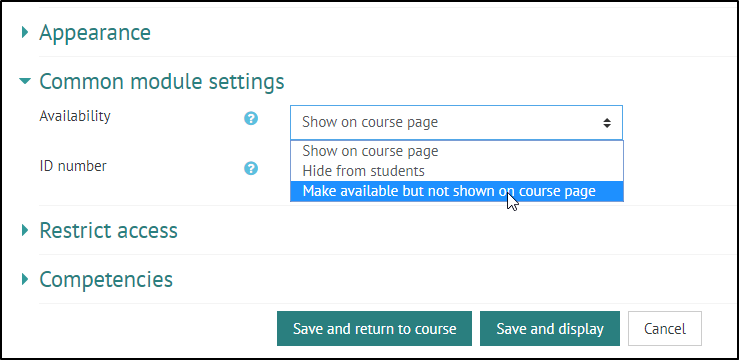The image size is (739, 360).
Task: Open the Availability dropdown box
Action: click(x=456, y=123)
